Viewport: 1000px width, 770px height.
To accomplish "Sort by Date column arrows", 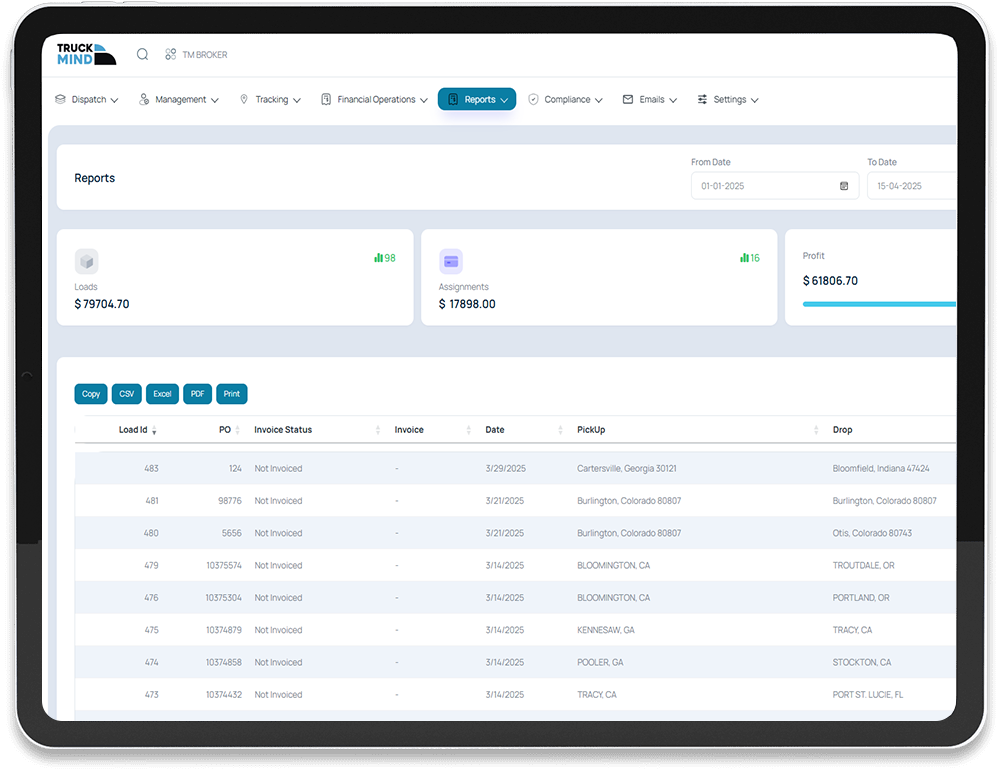I will point(561,430).
